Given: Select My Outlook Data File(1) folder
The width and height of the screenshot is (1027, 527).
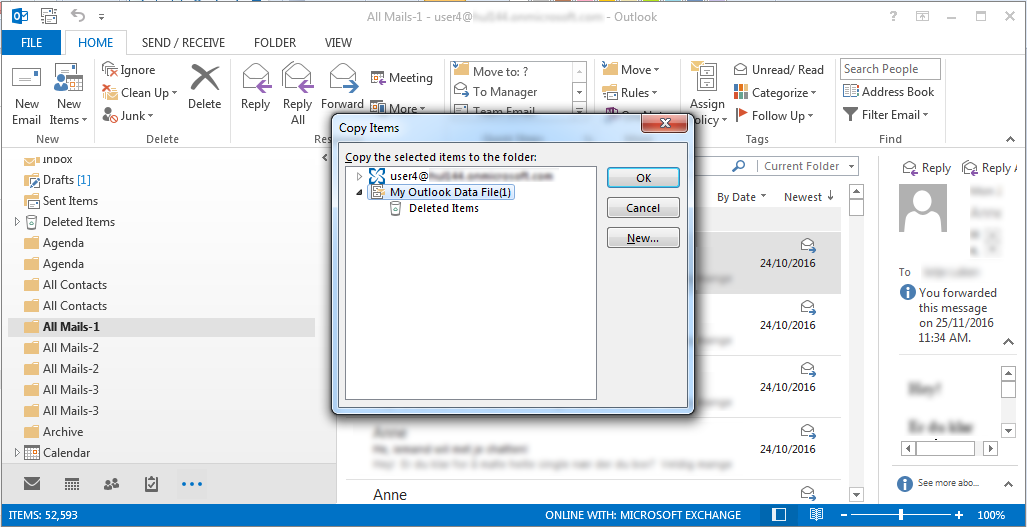Looking at the screenshot, I should pos(441,192).
